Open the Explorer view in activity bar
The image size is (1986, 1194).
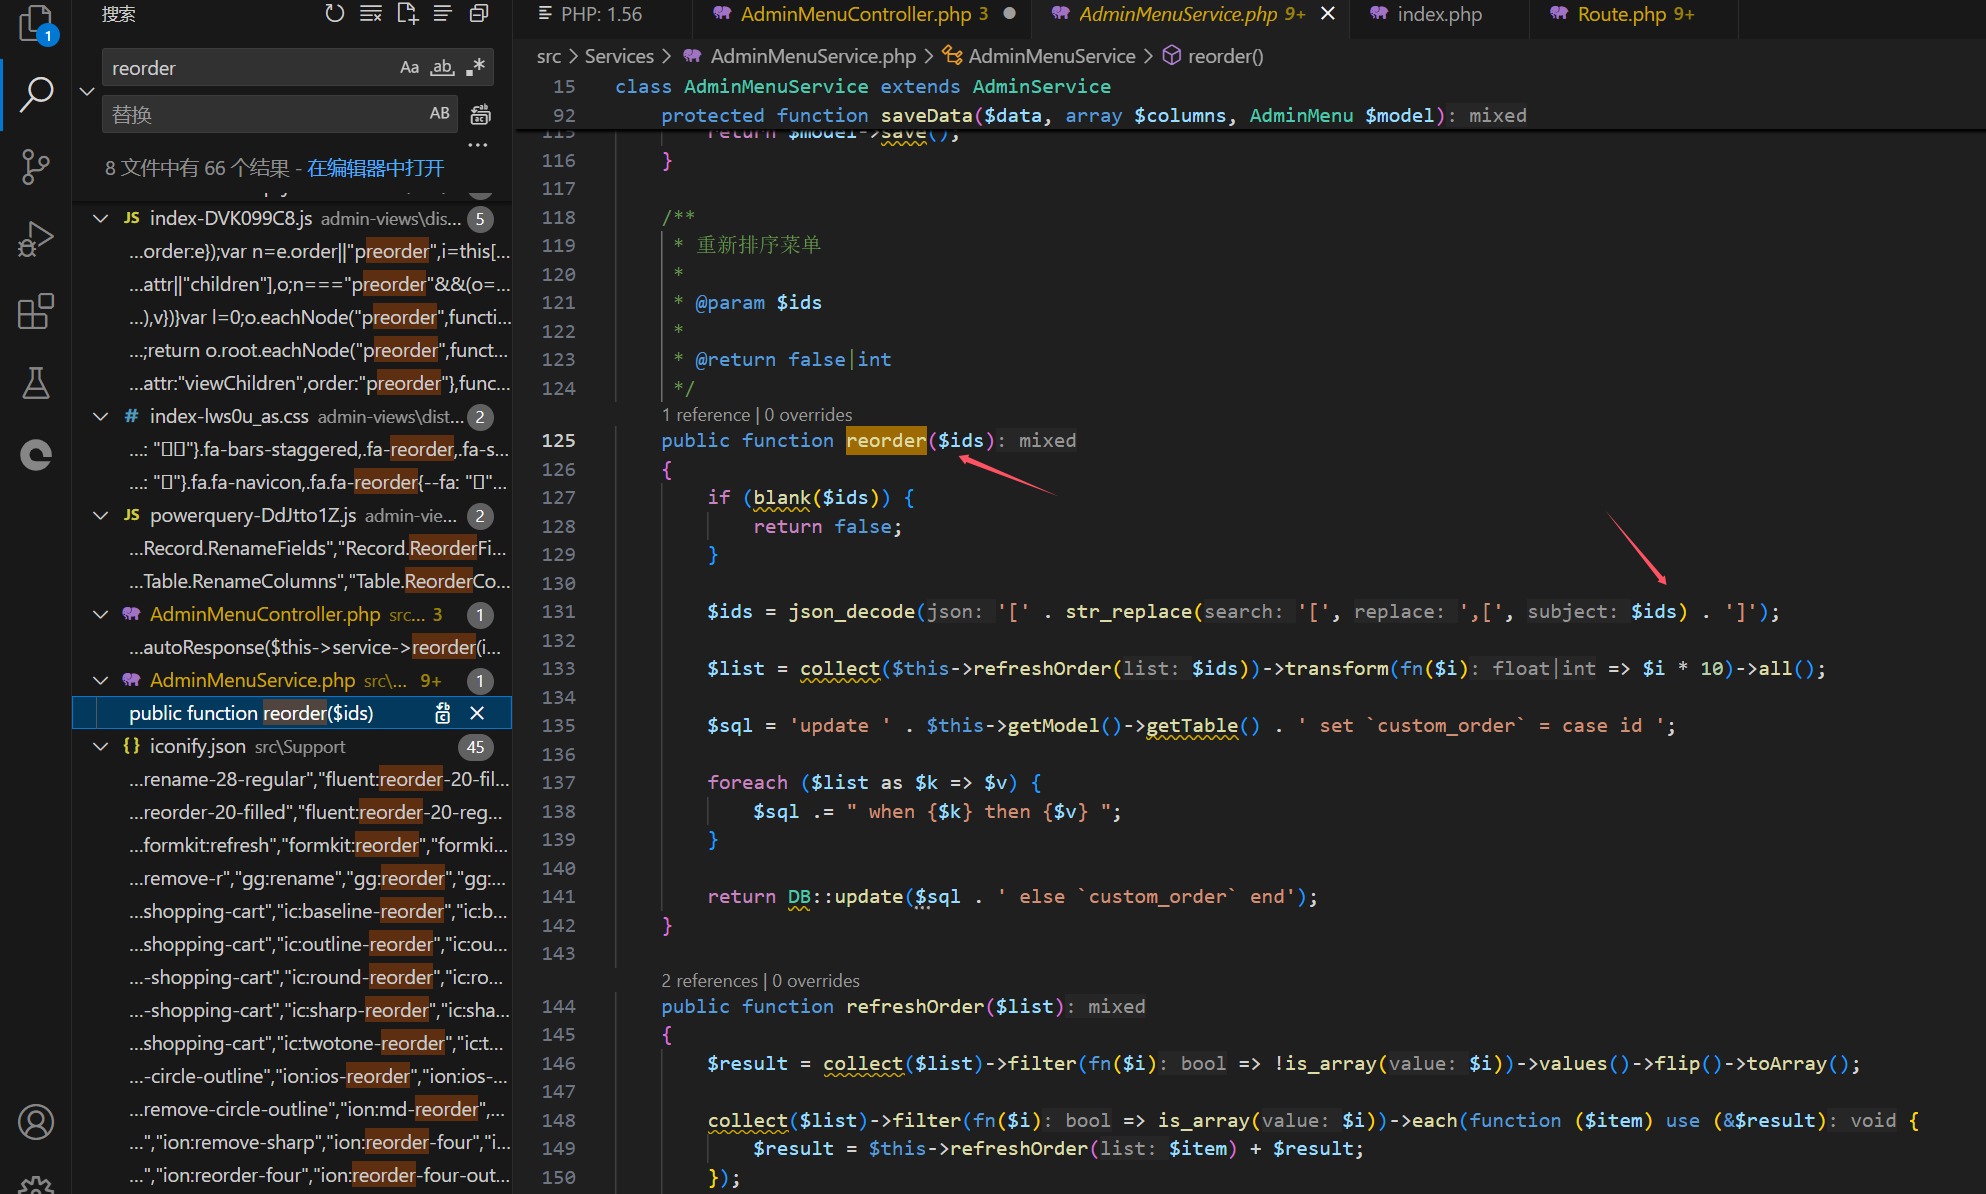(35, 22)
